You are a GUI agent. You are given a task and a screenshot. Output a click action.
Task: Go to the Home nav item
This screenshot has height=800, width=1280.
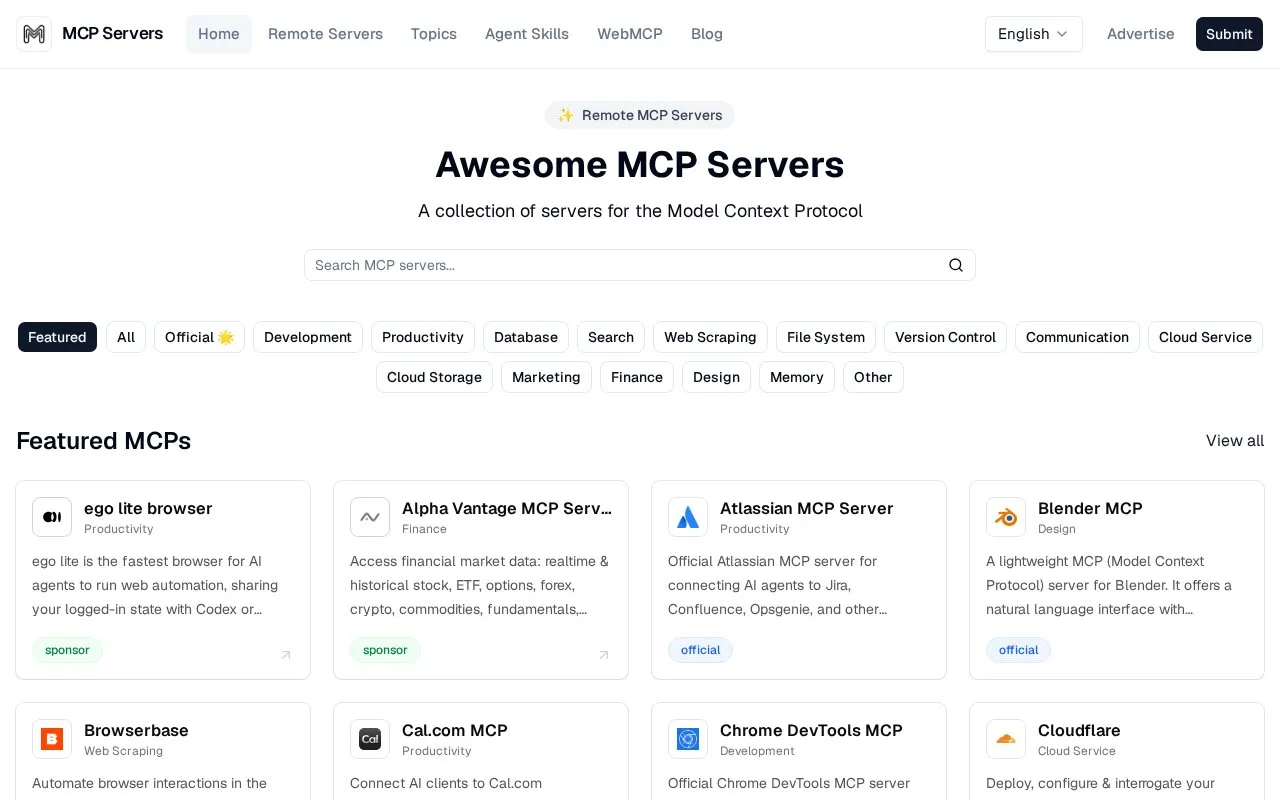click(x=219, y=34)
